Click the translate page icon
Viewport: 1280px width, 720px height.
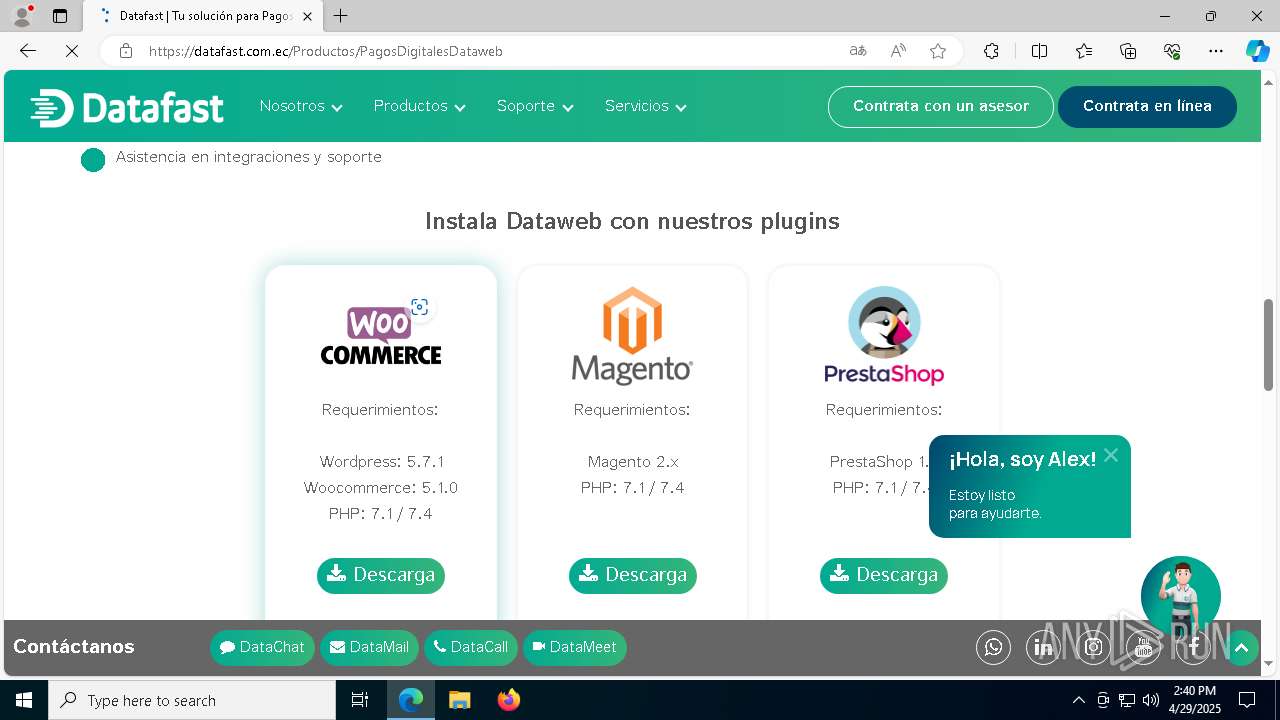(x=858, y=51)
